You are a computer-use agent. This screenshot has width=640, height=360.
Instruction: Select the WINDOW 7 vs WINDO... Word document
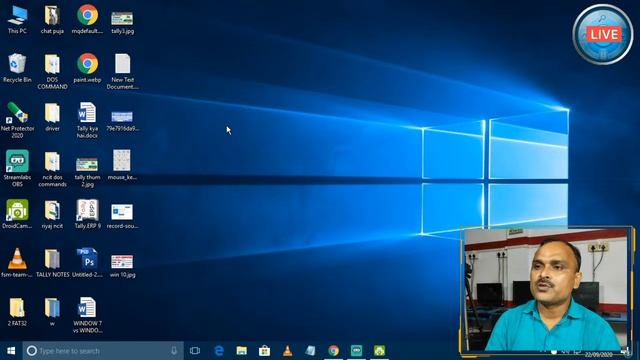tap(87, 315)
